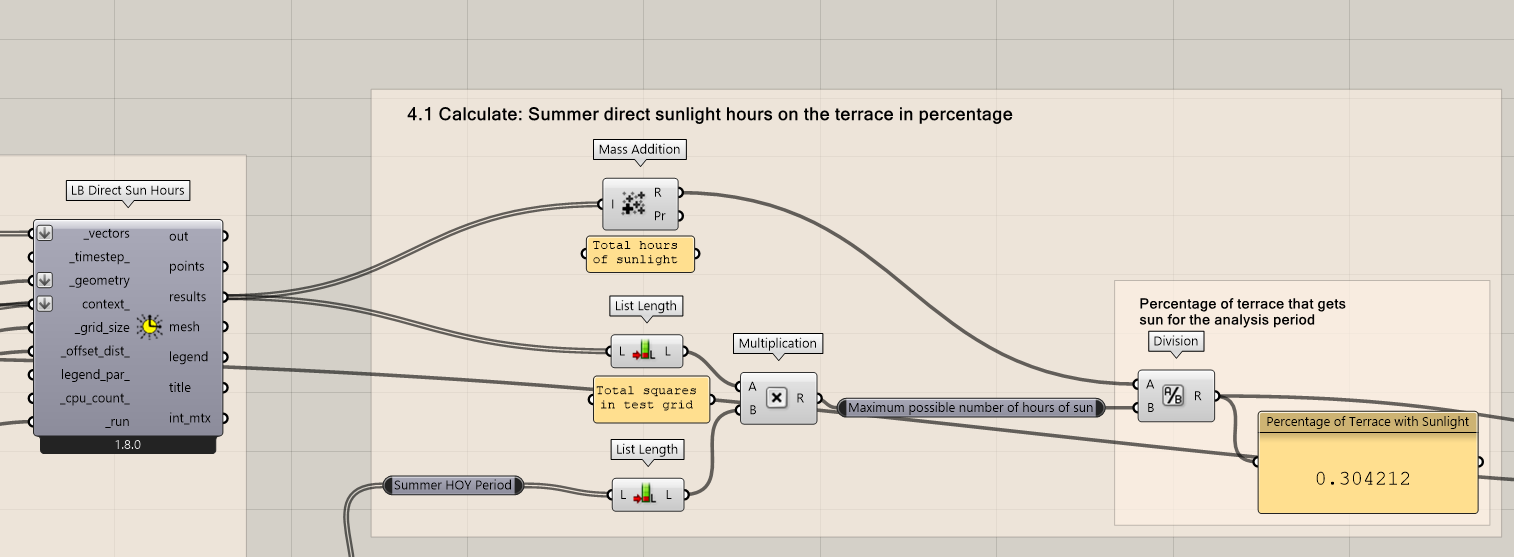The width and height of the screenshot is (1514, 557).
Task: Click the out output on LB Direct Sun Hours
Action: pyautogui.click(x=178, y=237)
